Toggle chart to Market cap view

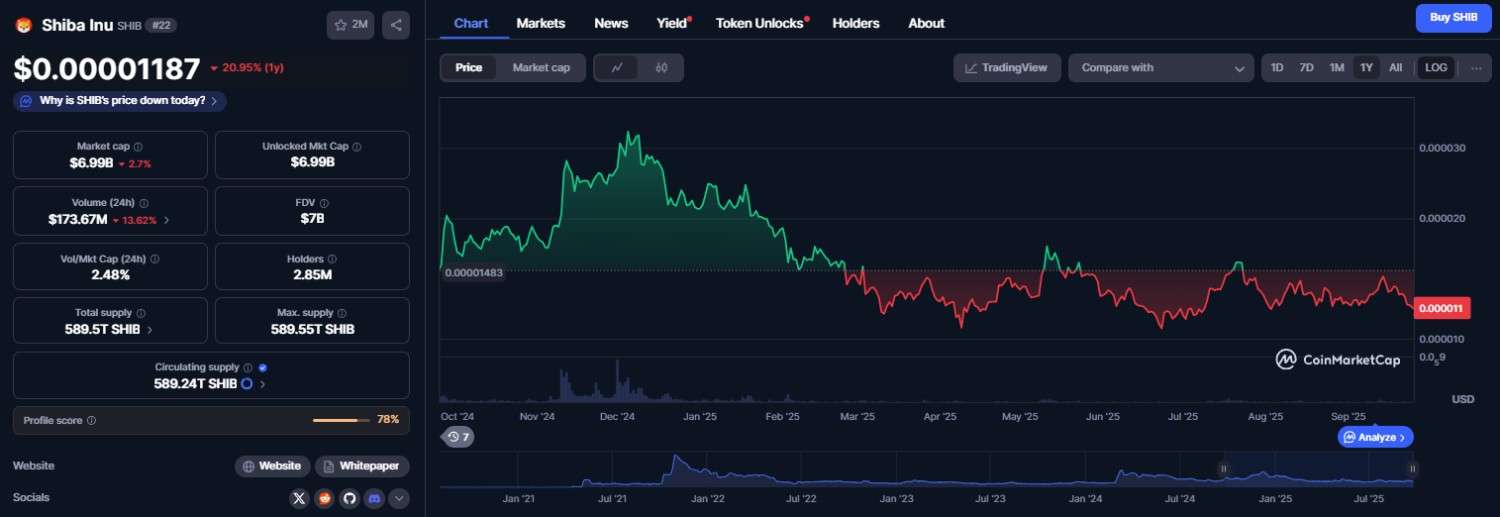tap(541, 67)
